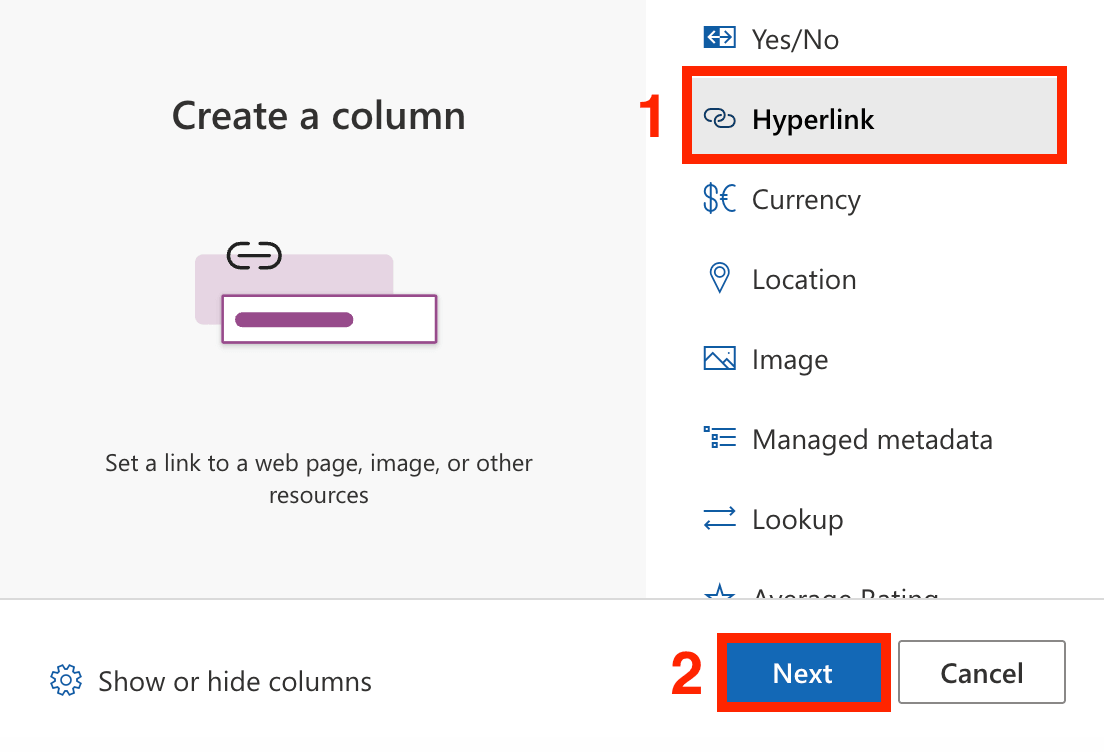Select the Lookup column type
Viewport: 1104px width, 752px height.
click(x=874, y=520)
